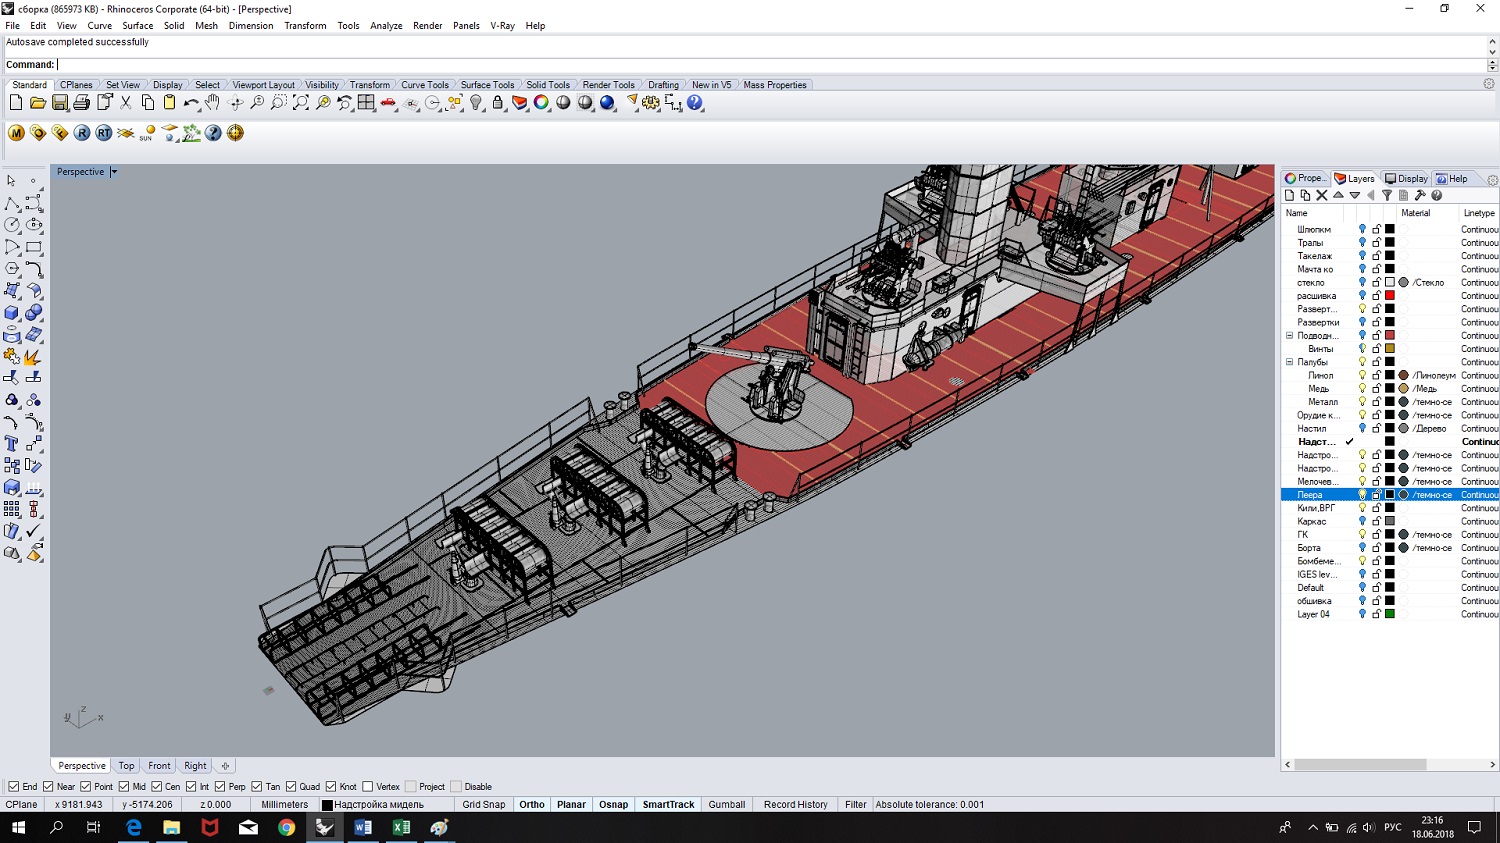
Task: Switch to the Solid Tools toolbar tab
Action: click(x=548, y=85)
